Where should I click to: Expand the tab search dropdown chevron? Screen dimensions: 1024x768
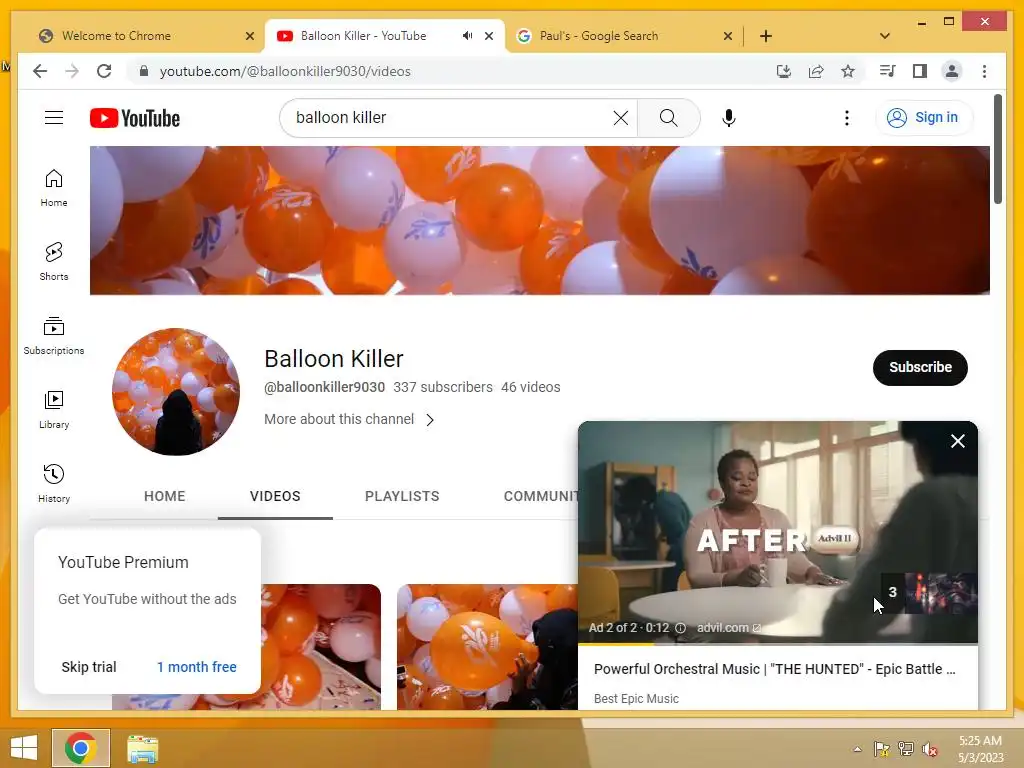point(884,36)
